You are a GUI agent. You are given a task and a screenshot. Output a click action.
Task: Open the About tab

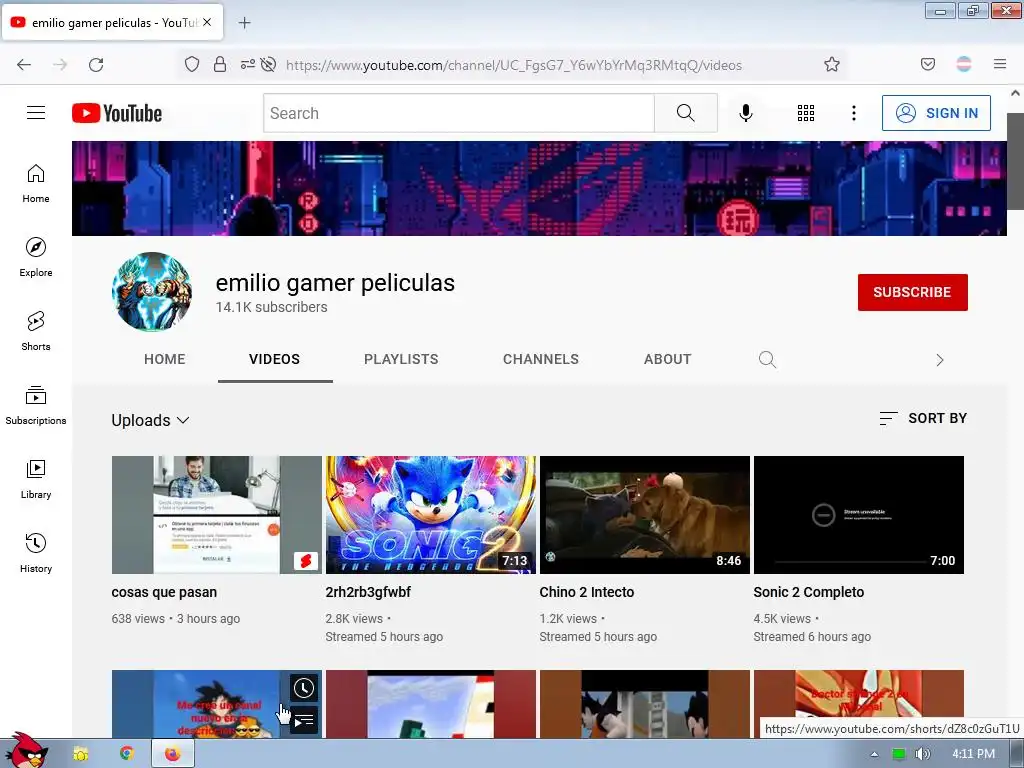667,359
